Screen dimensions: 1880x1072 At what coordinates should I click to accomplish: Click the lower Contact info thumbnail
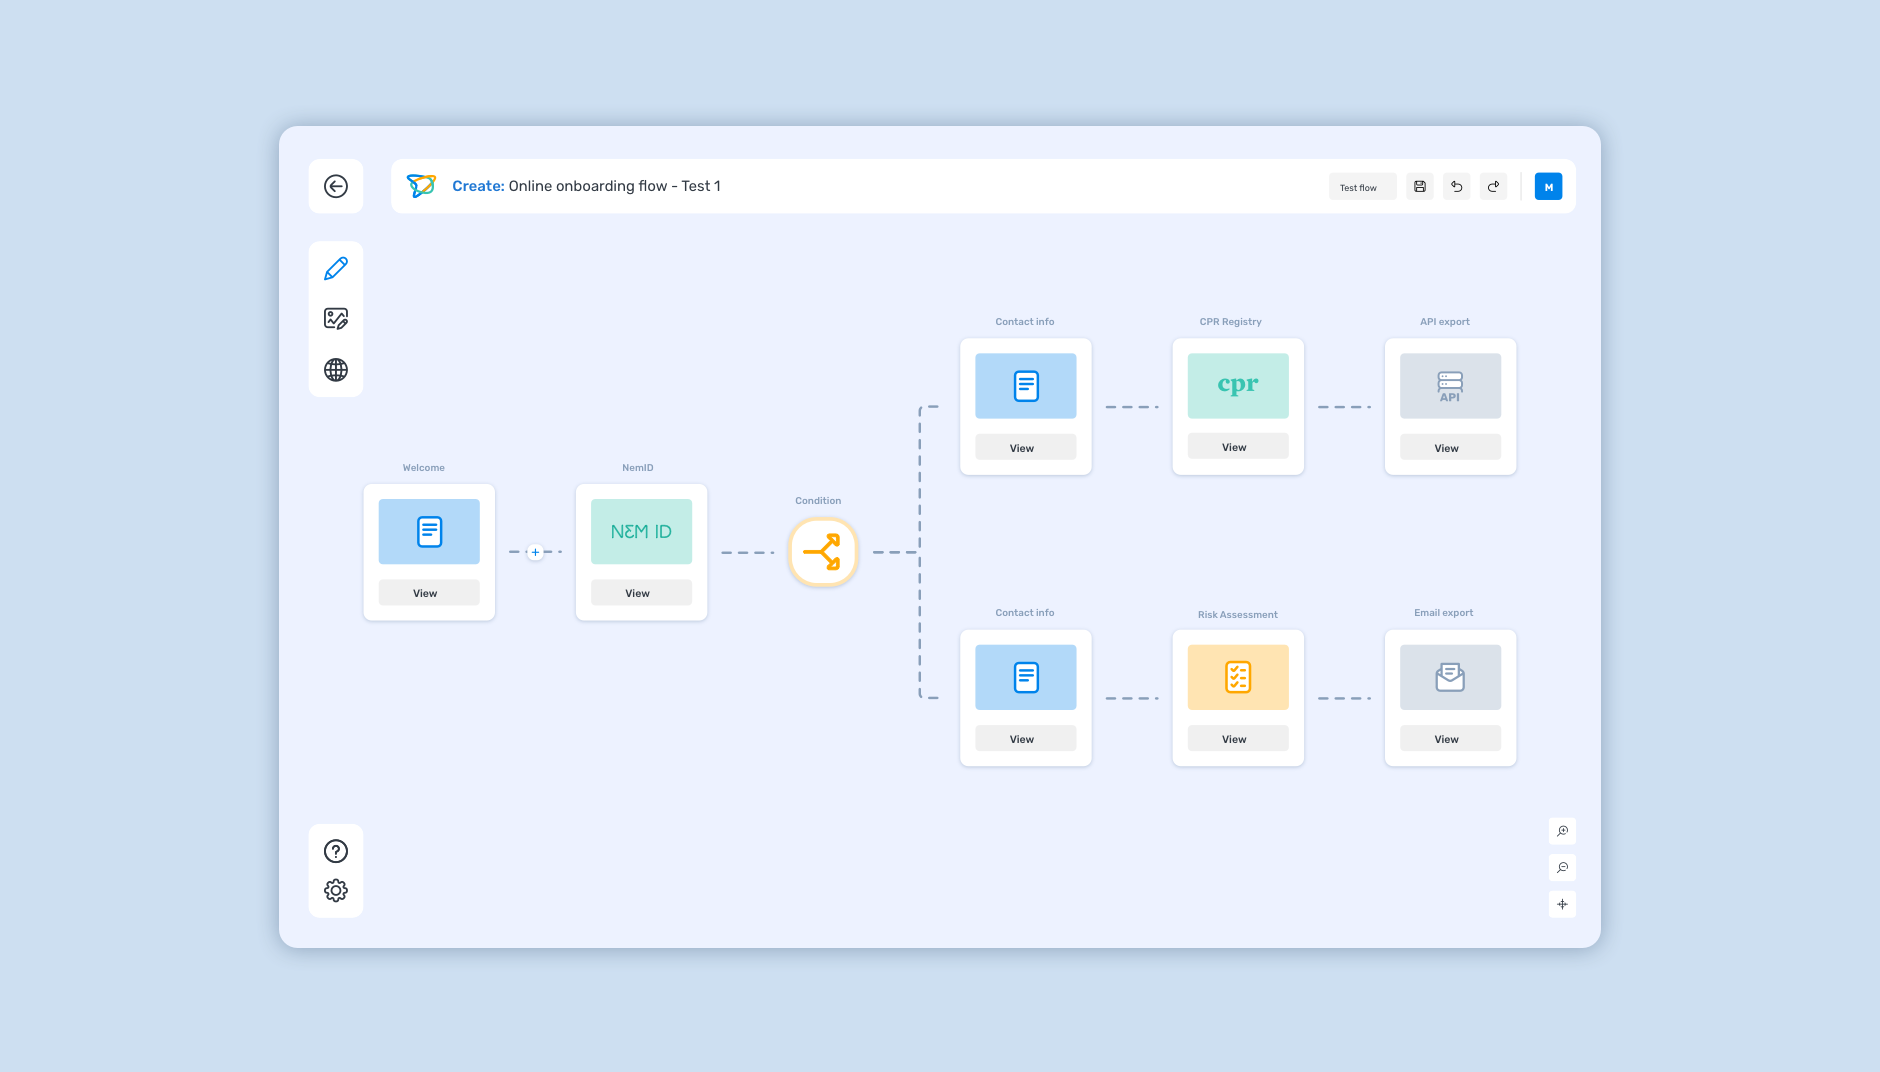(x=1026, y=677)
